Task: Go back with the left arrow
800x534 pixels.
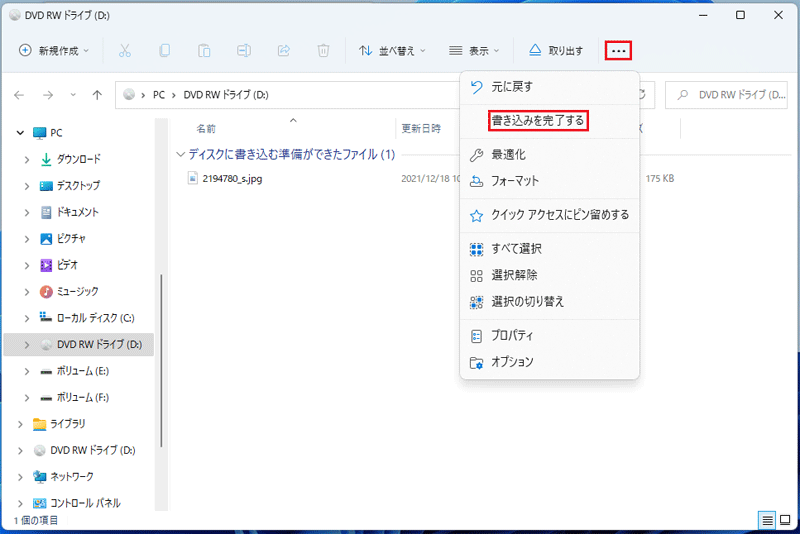Action: point(19,95)
